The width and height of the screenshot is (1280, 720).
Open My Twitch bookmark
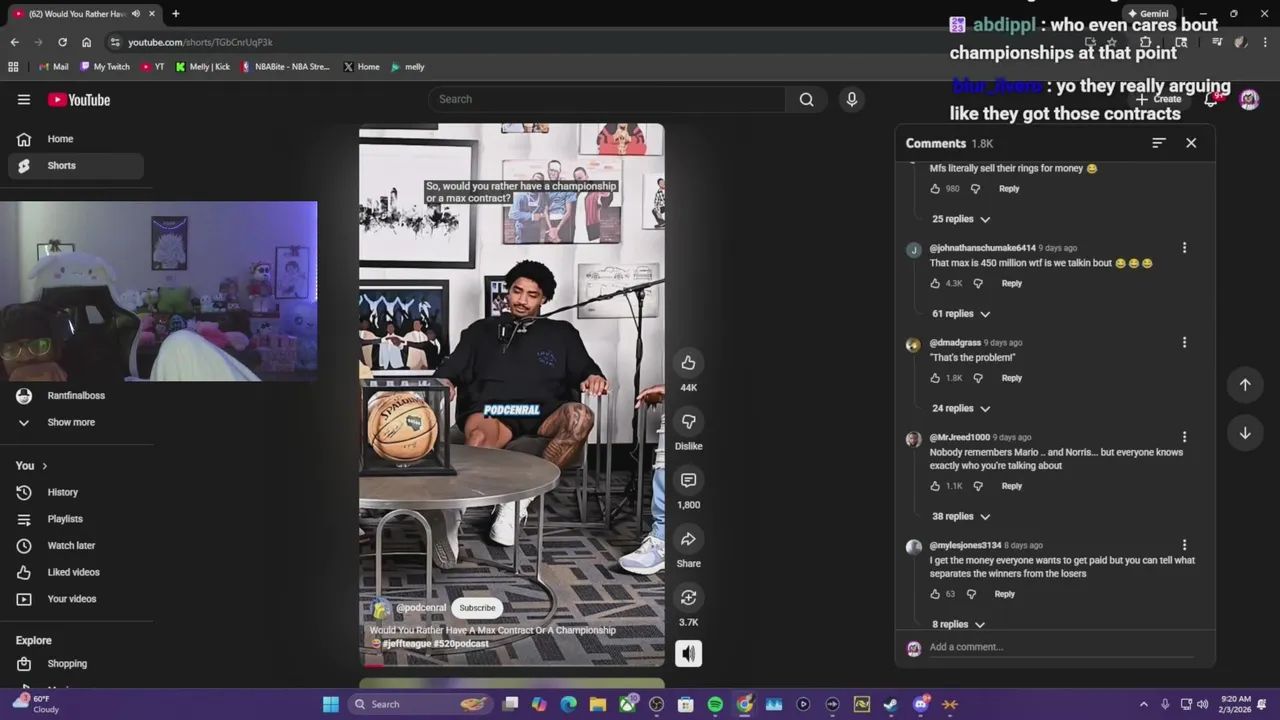tap(105, 67)
